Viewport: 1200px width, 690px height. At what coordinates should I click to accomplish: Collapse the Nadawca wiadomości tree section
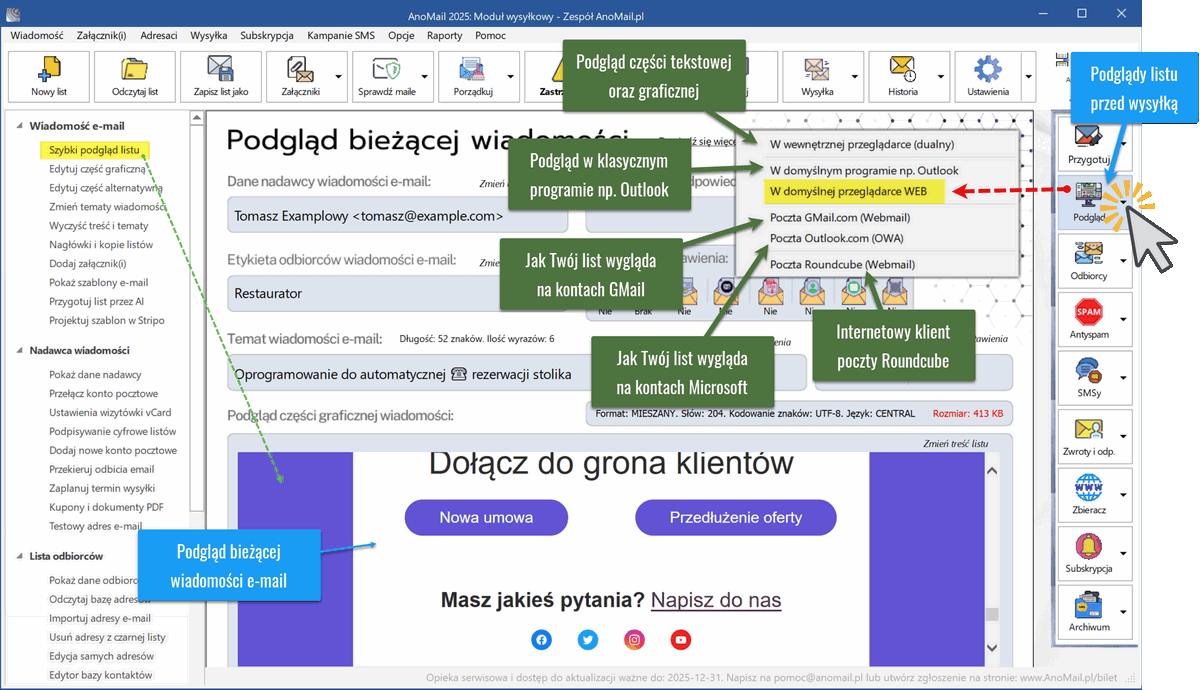19,351
